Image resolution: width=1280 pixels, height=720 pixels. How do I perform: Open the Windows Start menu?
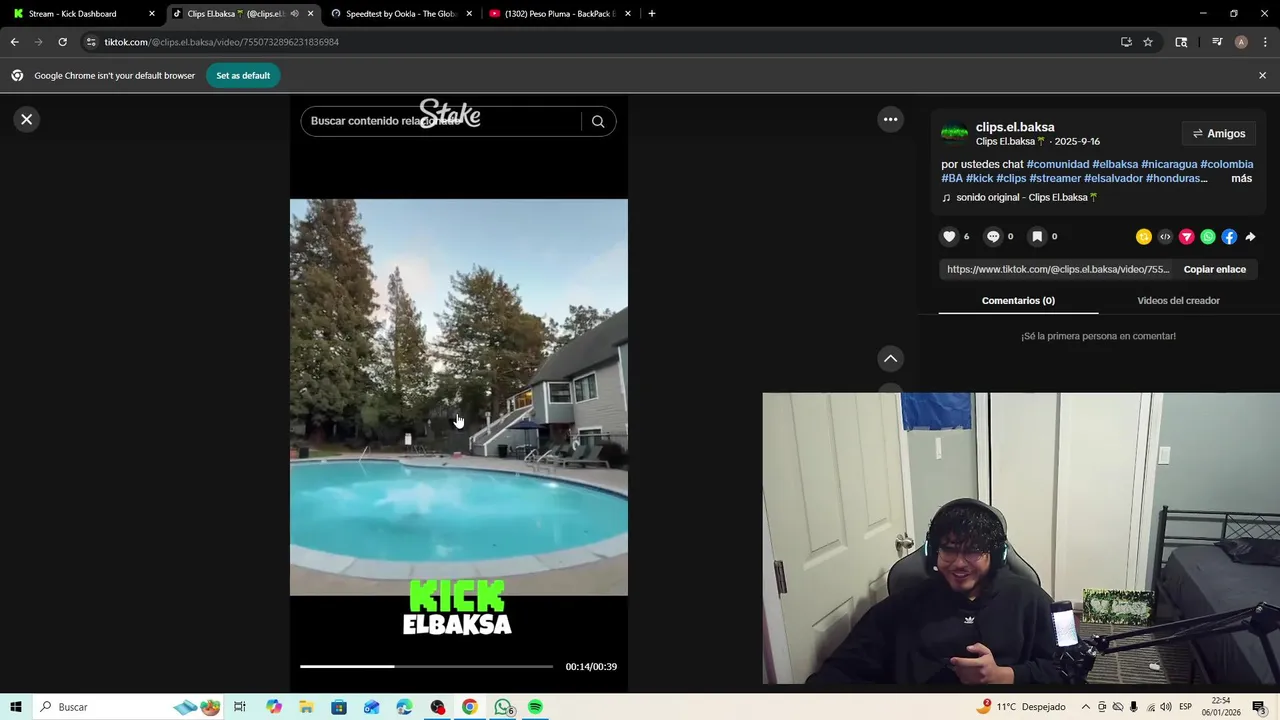coord(16,707)
